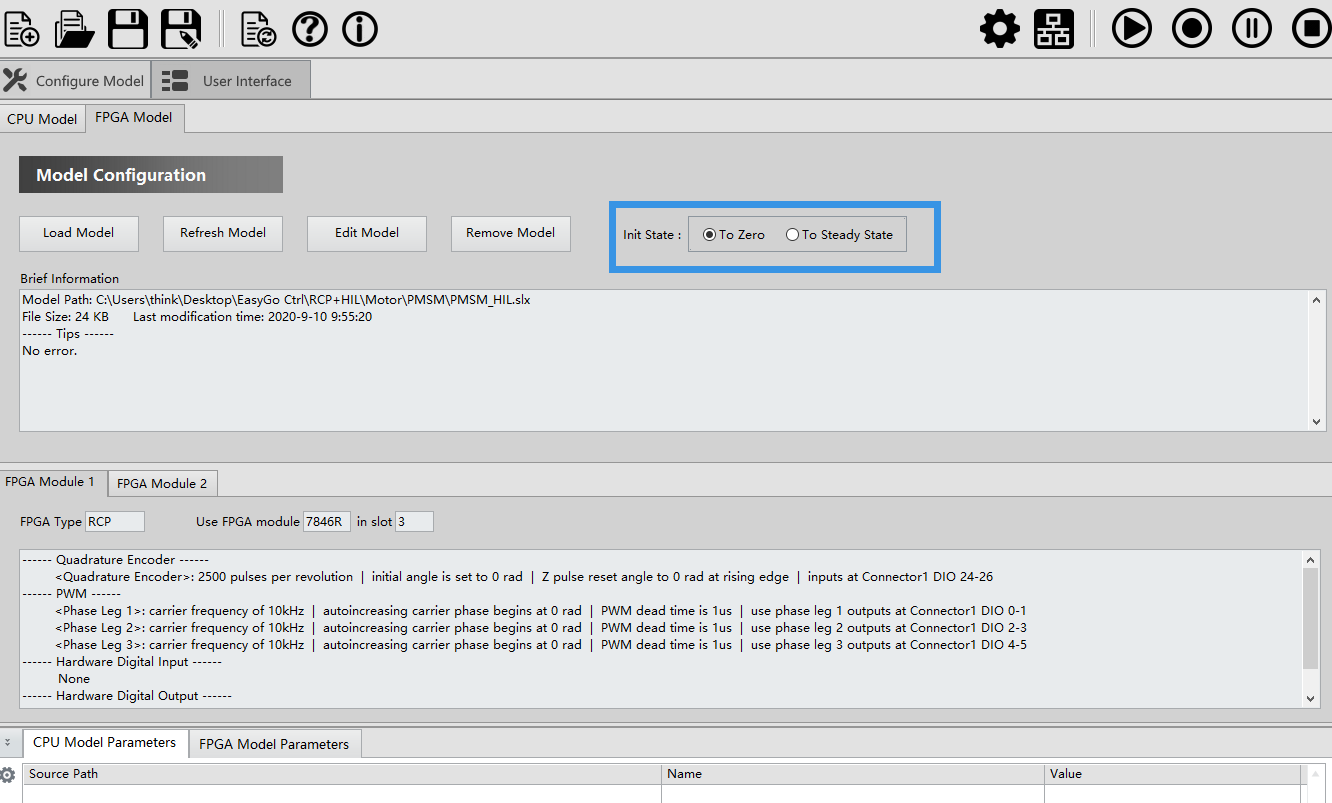Select the FPGA Model tab
Viewport: 1332px width, 803px height.
[x=134, y=118]
